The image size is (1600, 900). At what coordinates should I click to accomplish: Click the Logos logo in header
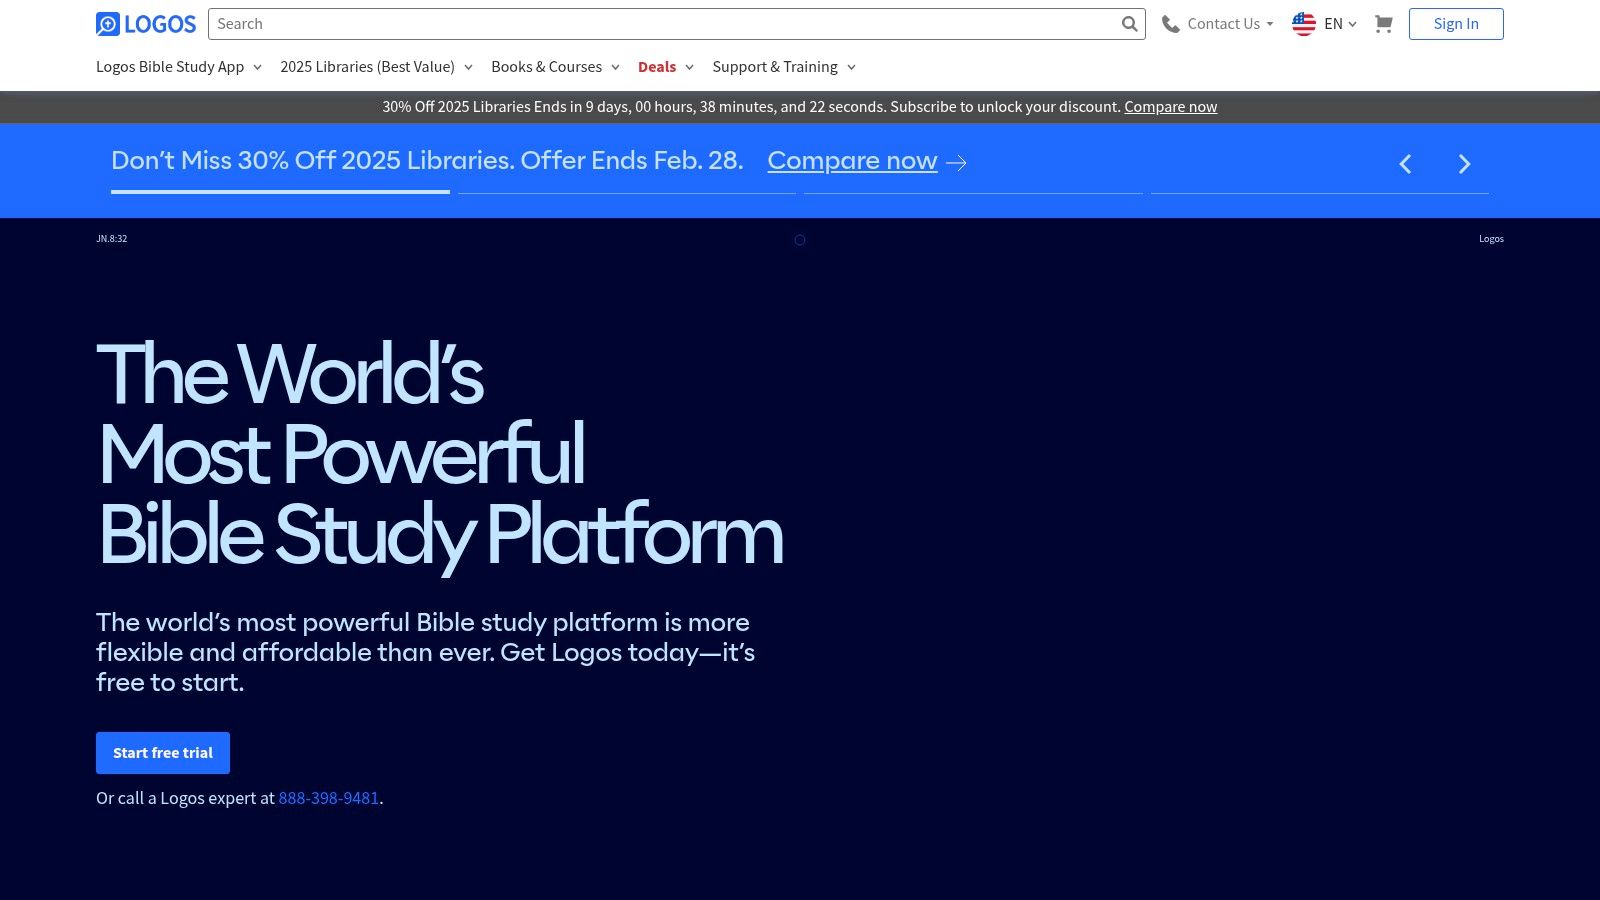coord(146,24)
